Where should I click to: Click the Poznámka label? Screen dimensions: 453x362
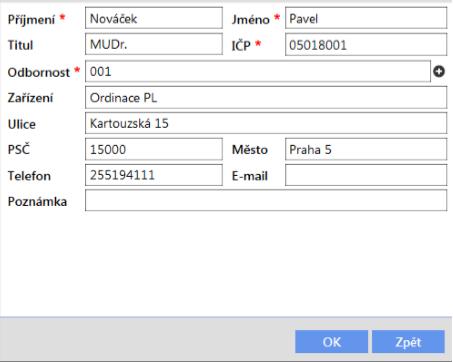pos(37,201)
